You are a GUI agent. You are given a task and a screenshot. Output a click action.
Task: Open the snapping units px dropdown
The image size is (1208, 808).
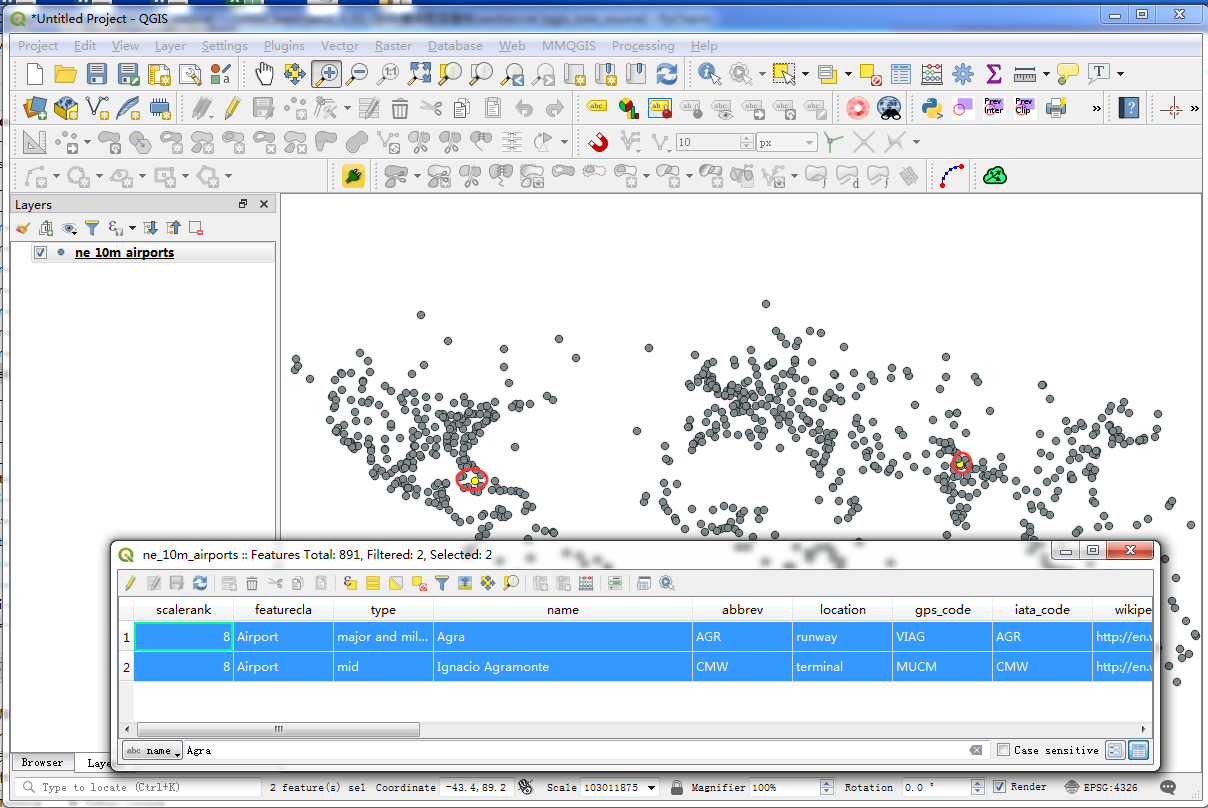[787, 143]
